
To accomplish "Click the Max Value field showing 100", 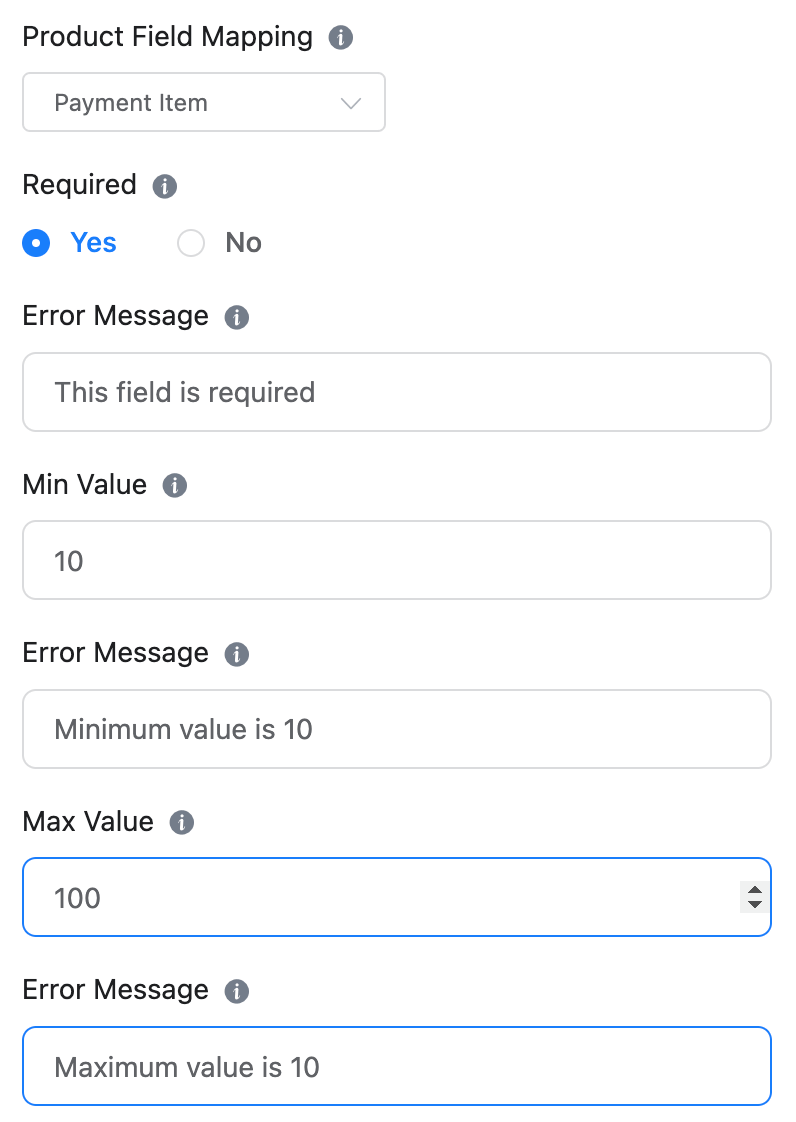I will click(380, 897).
